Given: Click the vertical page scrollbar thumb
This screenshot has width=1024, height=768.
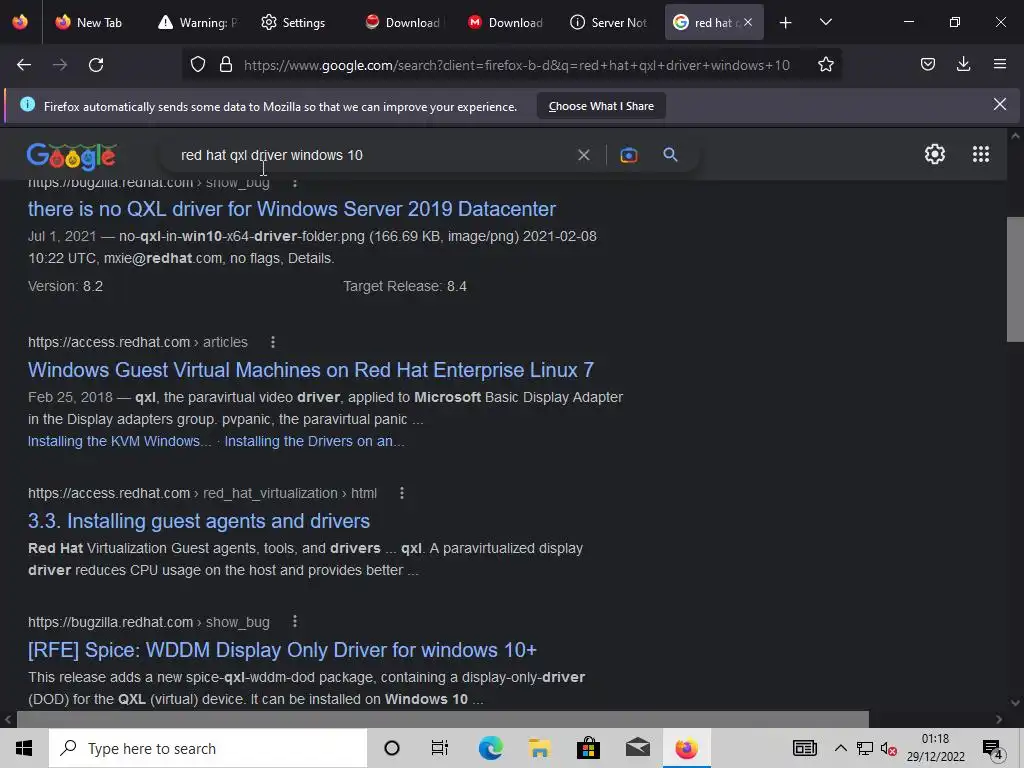Looking at the screenshot, I should 1015,280.
